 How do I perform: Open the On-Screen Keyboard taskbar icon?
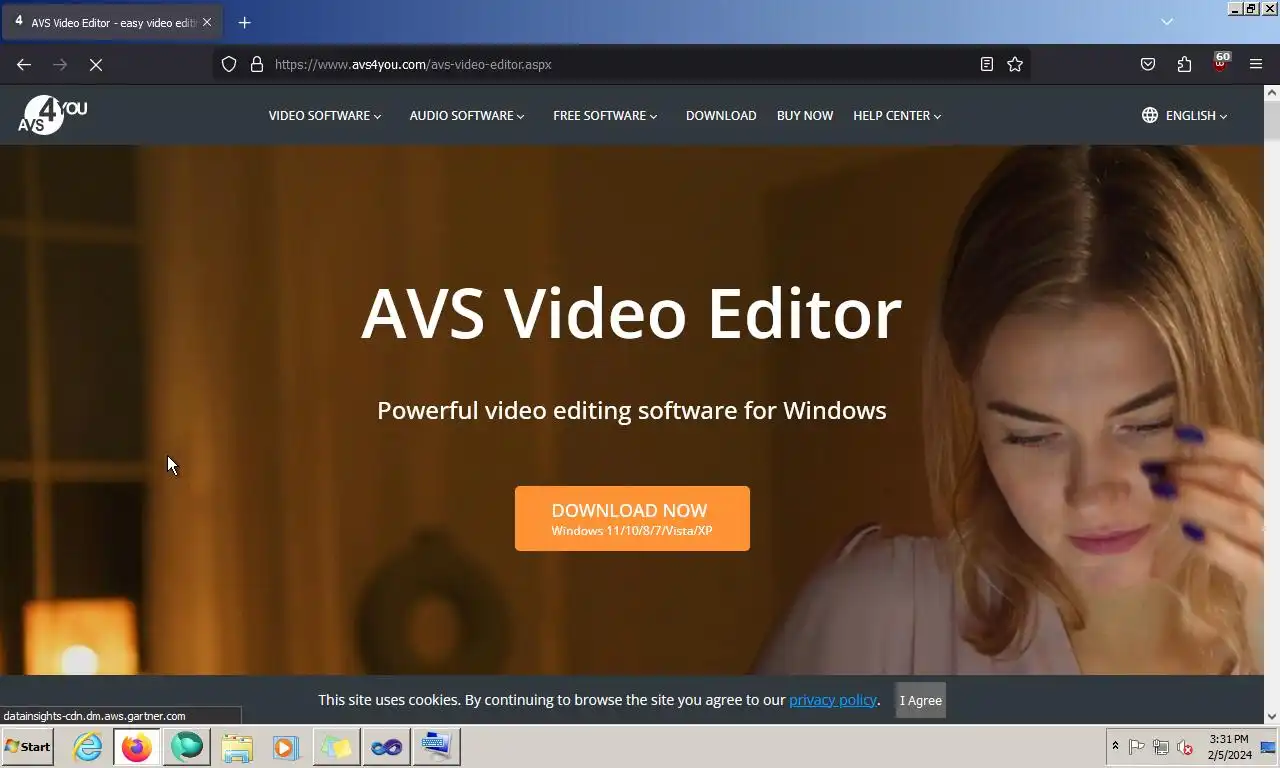[x=437, y=747]
